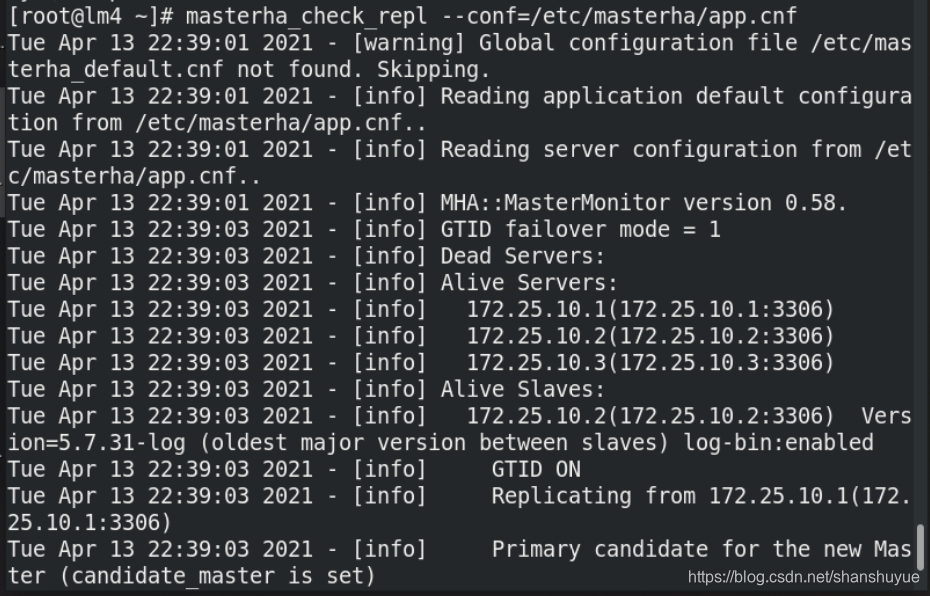Click 'Reading server configuration from' text
Image resolution: width=930 pixels, height=596 pixels.
coord(651,149)
